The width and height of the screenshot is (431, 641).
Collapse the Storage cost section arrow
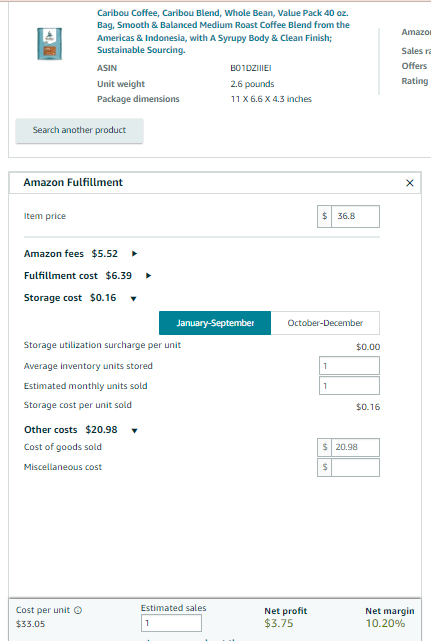pyautogui.click(x=133, y=299)
